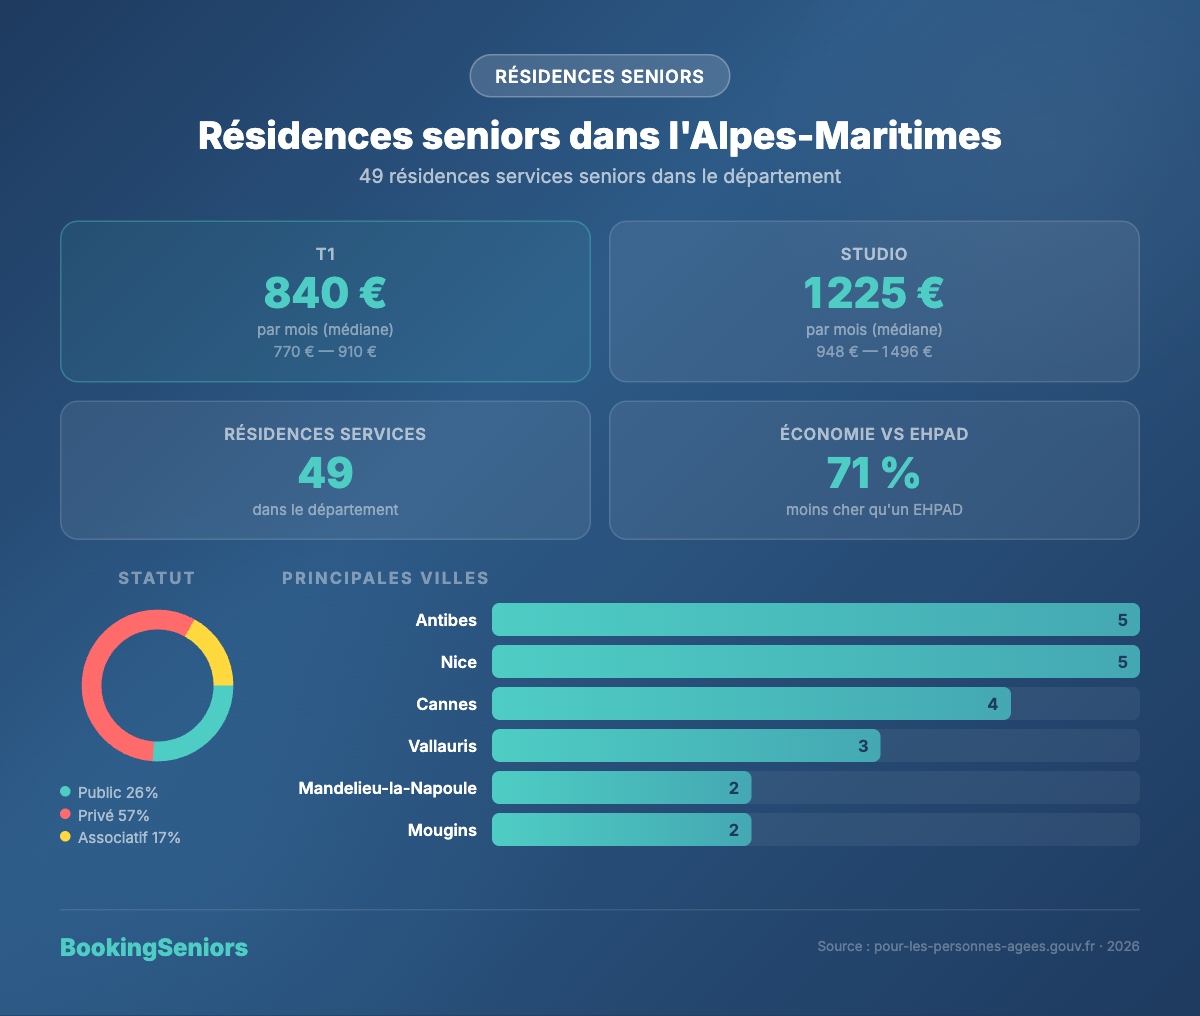
Task: Open the STUDIO price card
Action: [x=873, y=300]
